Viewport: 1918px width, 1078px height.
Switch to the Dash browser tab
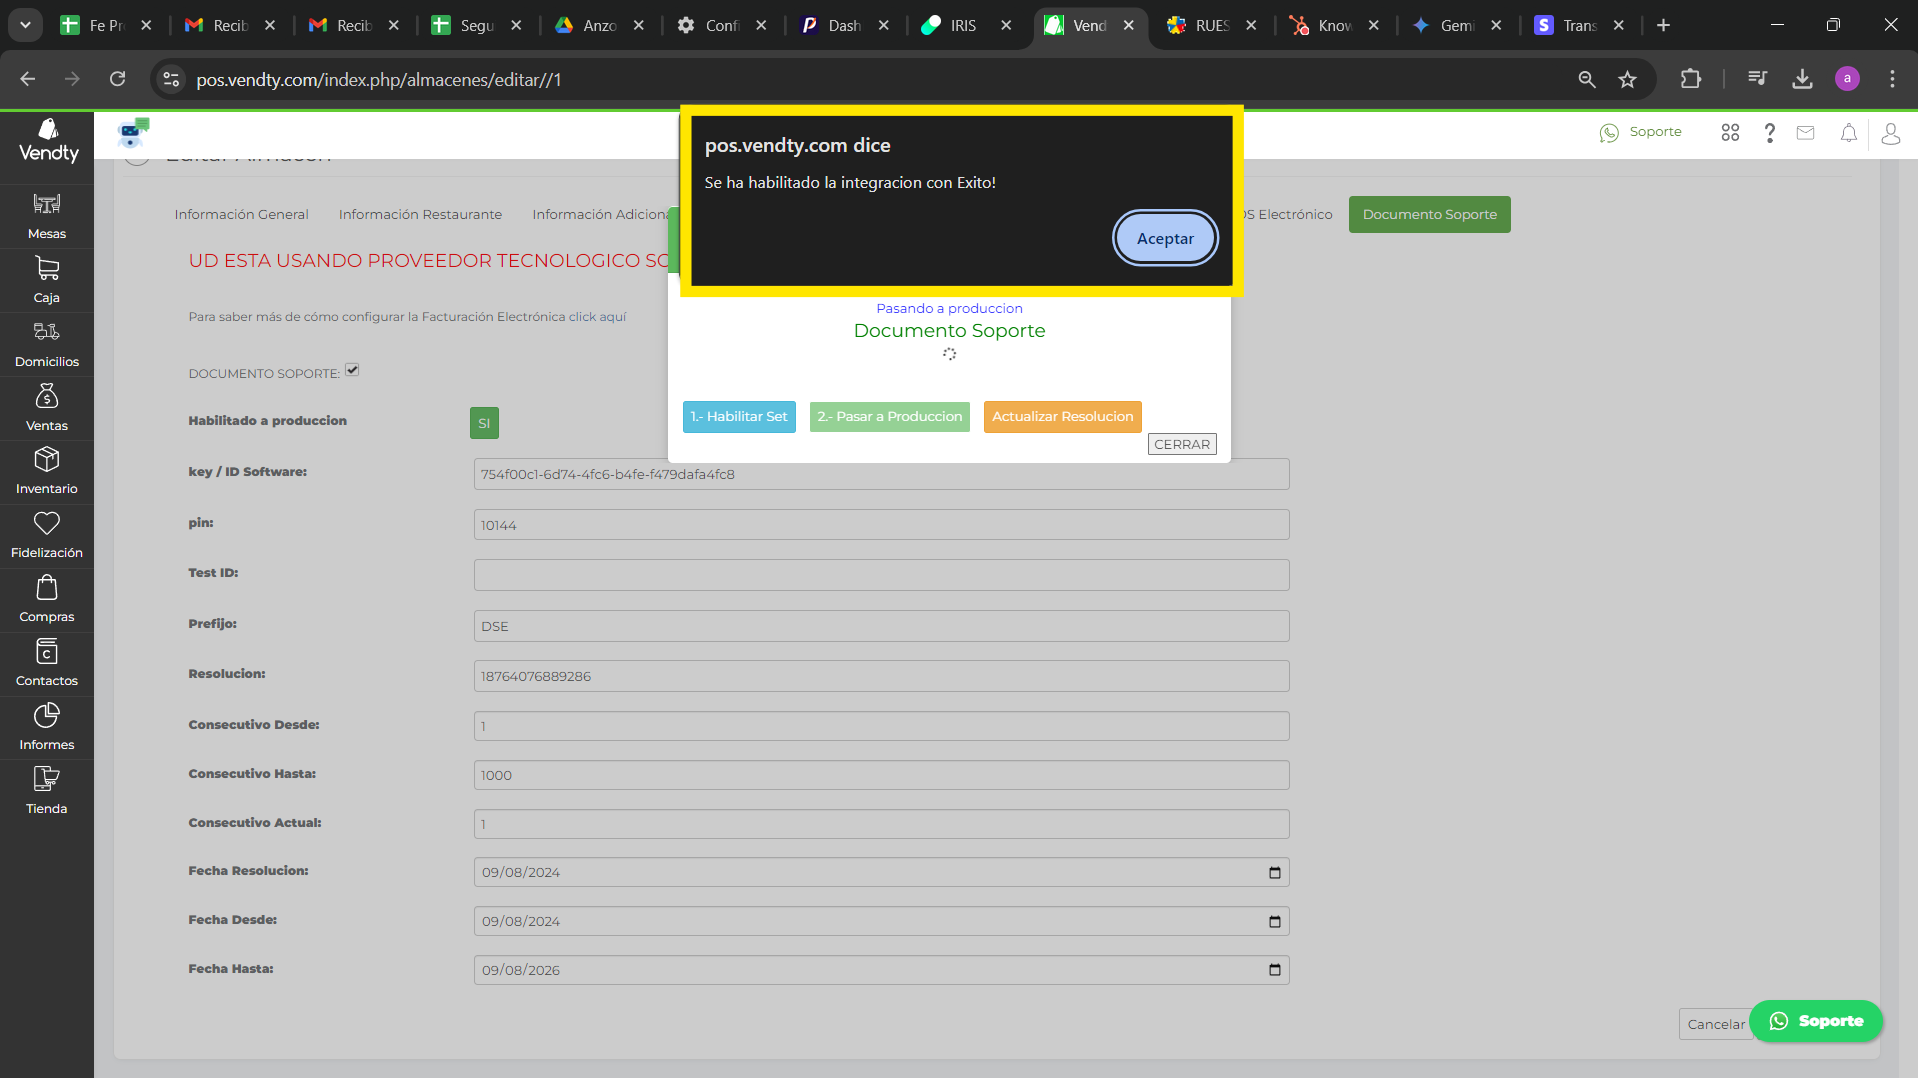click(845, 25)
